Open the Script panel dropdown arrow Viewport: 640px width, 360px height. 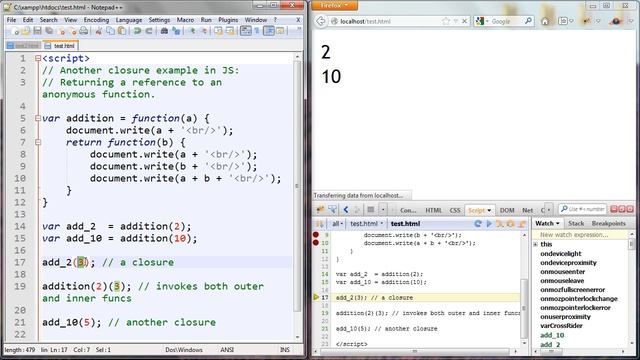point(489,210)
